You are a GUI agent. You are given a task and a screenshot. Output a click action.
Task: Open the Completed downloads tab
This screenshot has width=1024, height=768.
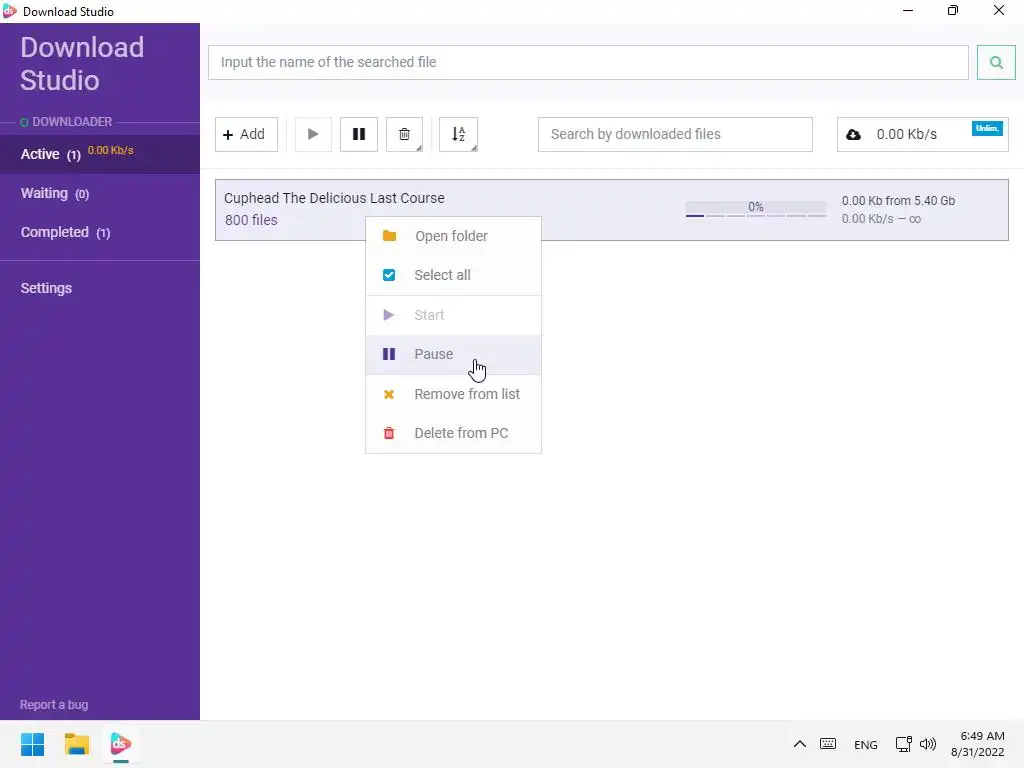(x=100, y=232)
